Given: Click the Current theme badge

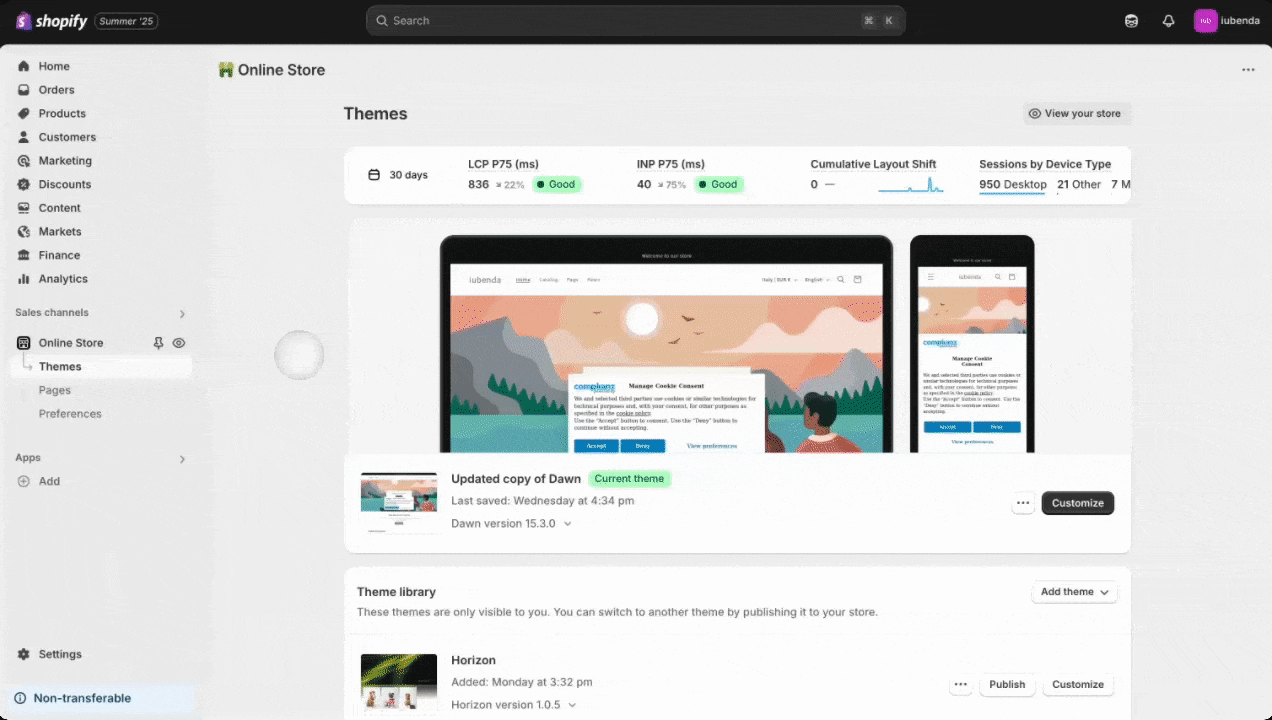Looking at the screenshot, I should [x=629, y=479].
